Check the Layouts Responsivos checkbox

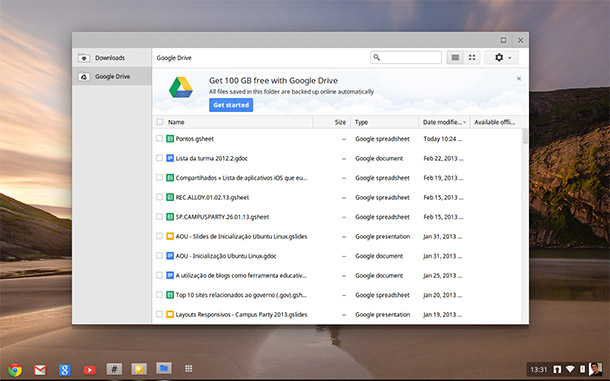coord(159,314)
